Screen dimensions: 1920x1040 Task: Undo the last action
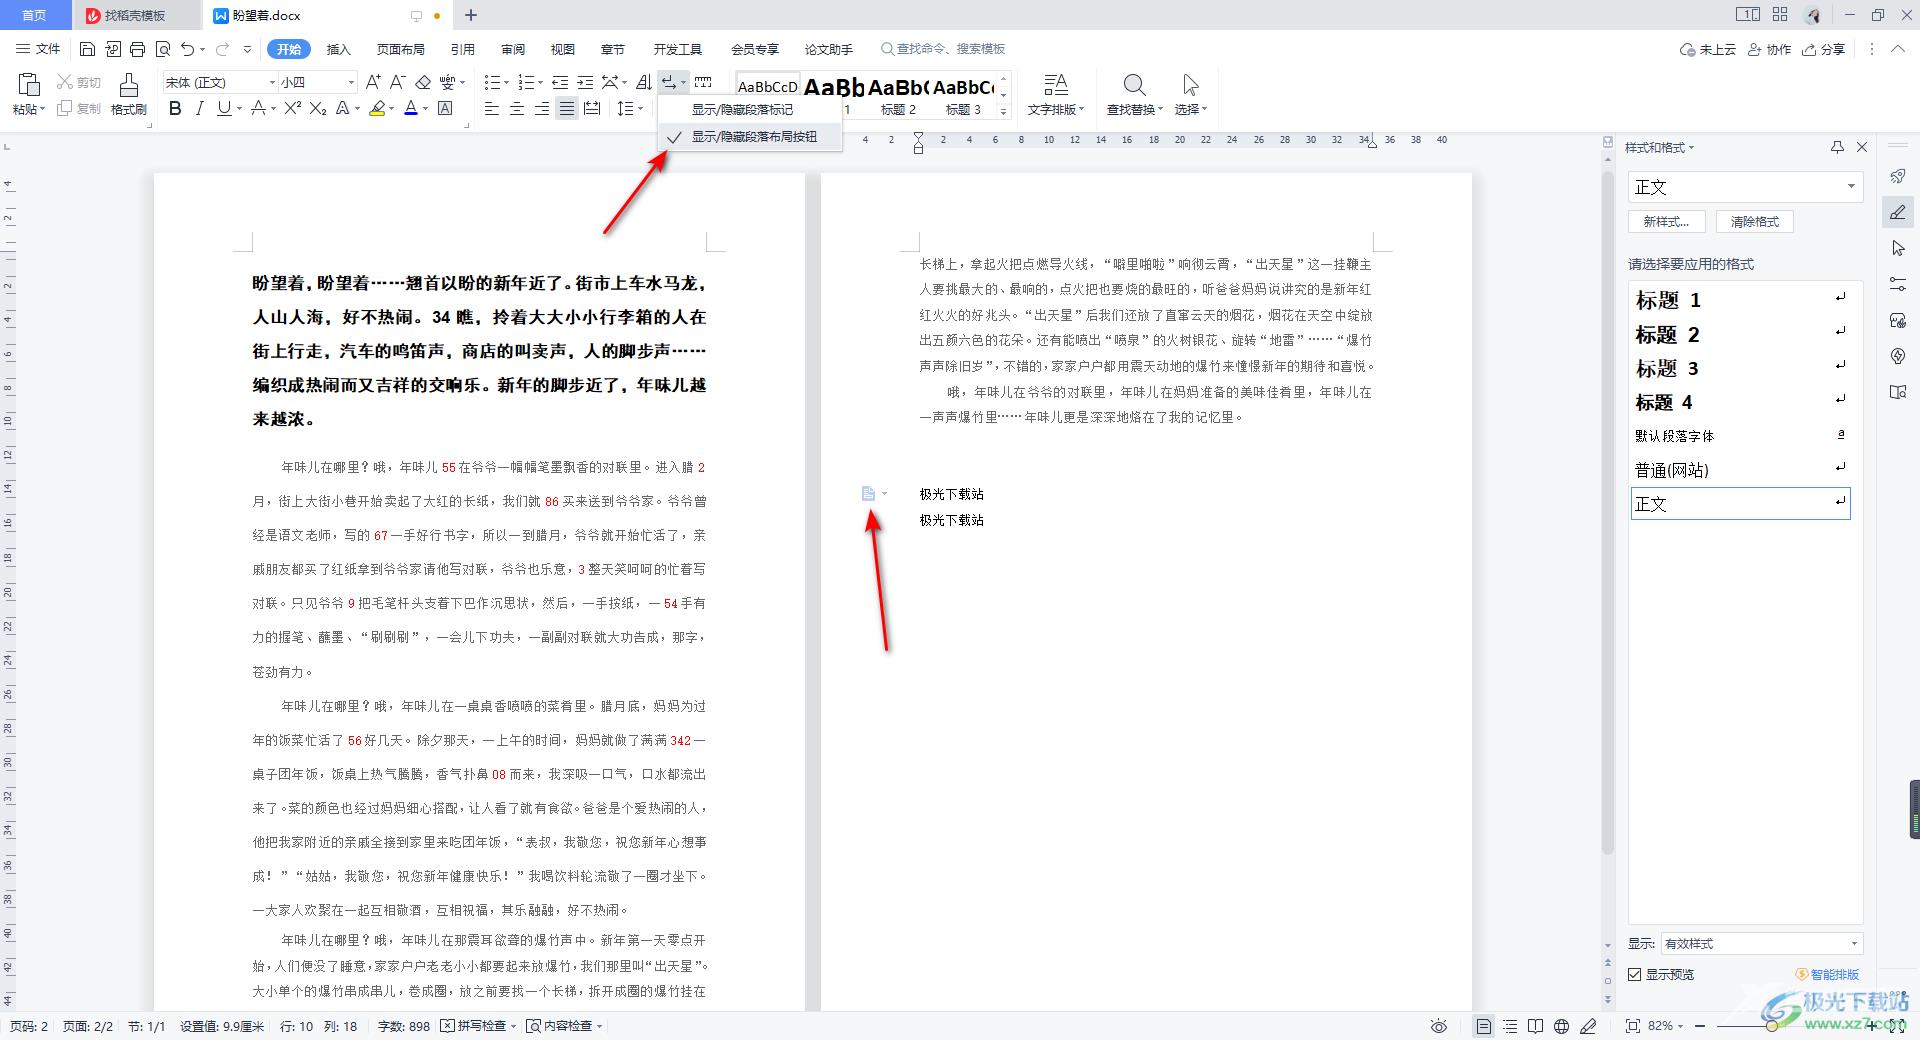[x=187, y=49]
